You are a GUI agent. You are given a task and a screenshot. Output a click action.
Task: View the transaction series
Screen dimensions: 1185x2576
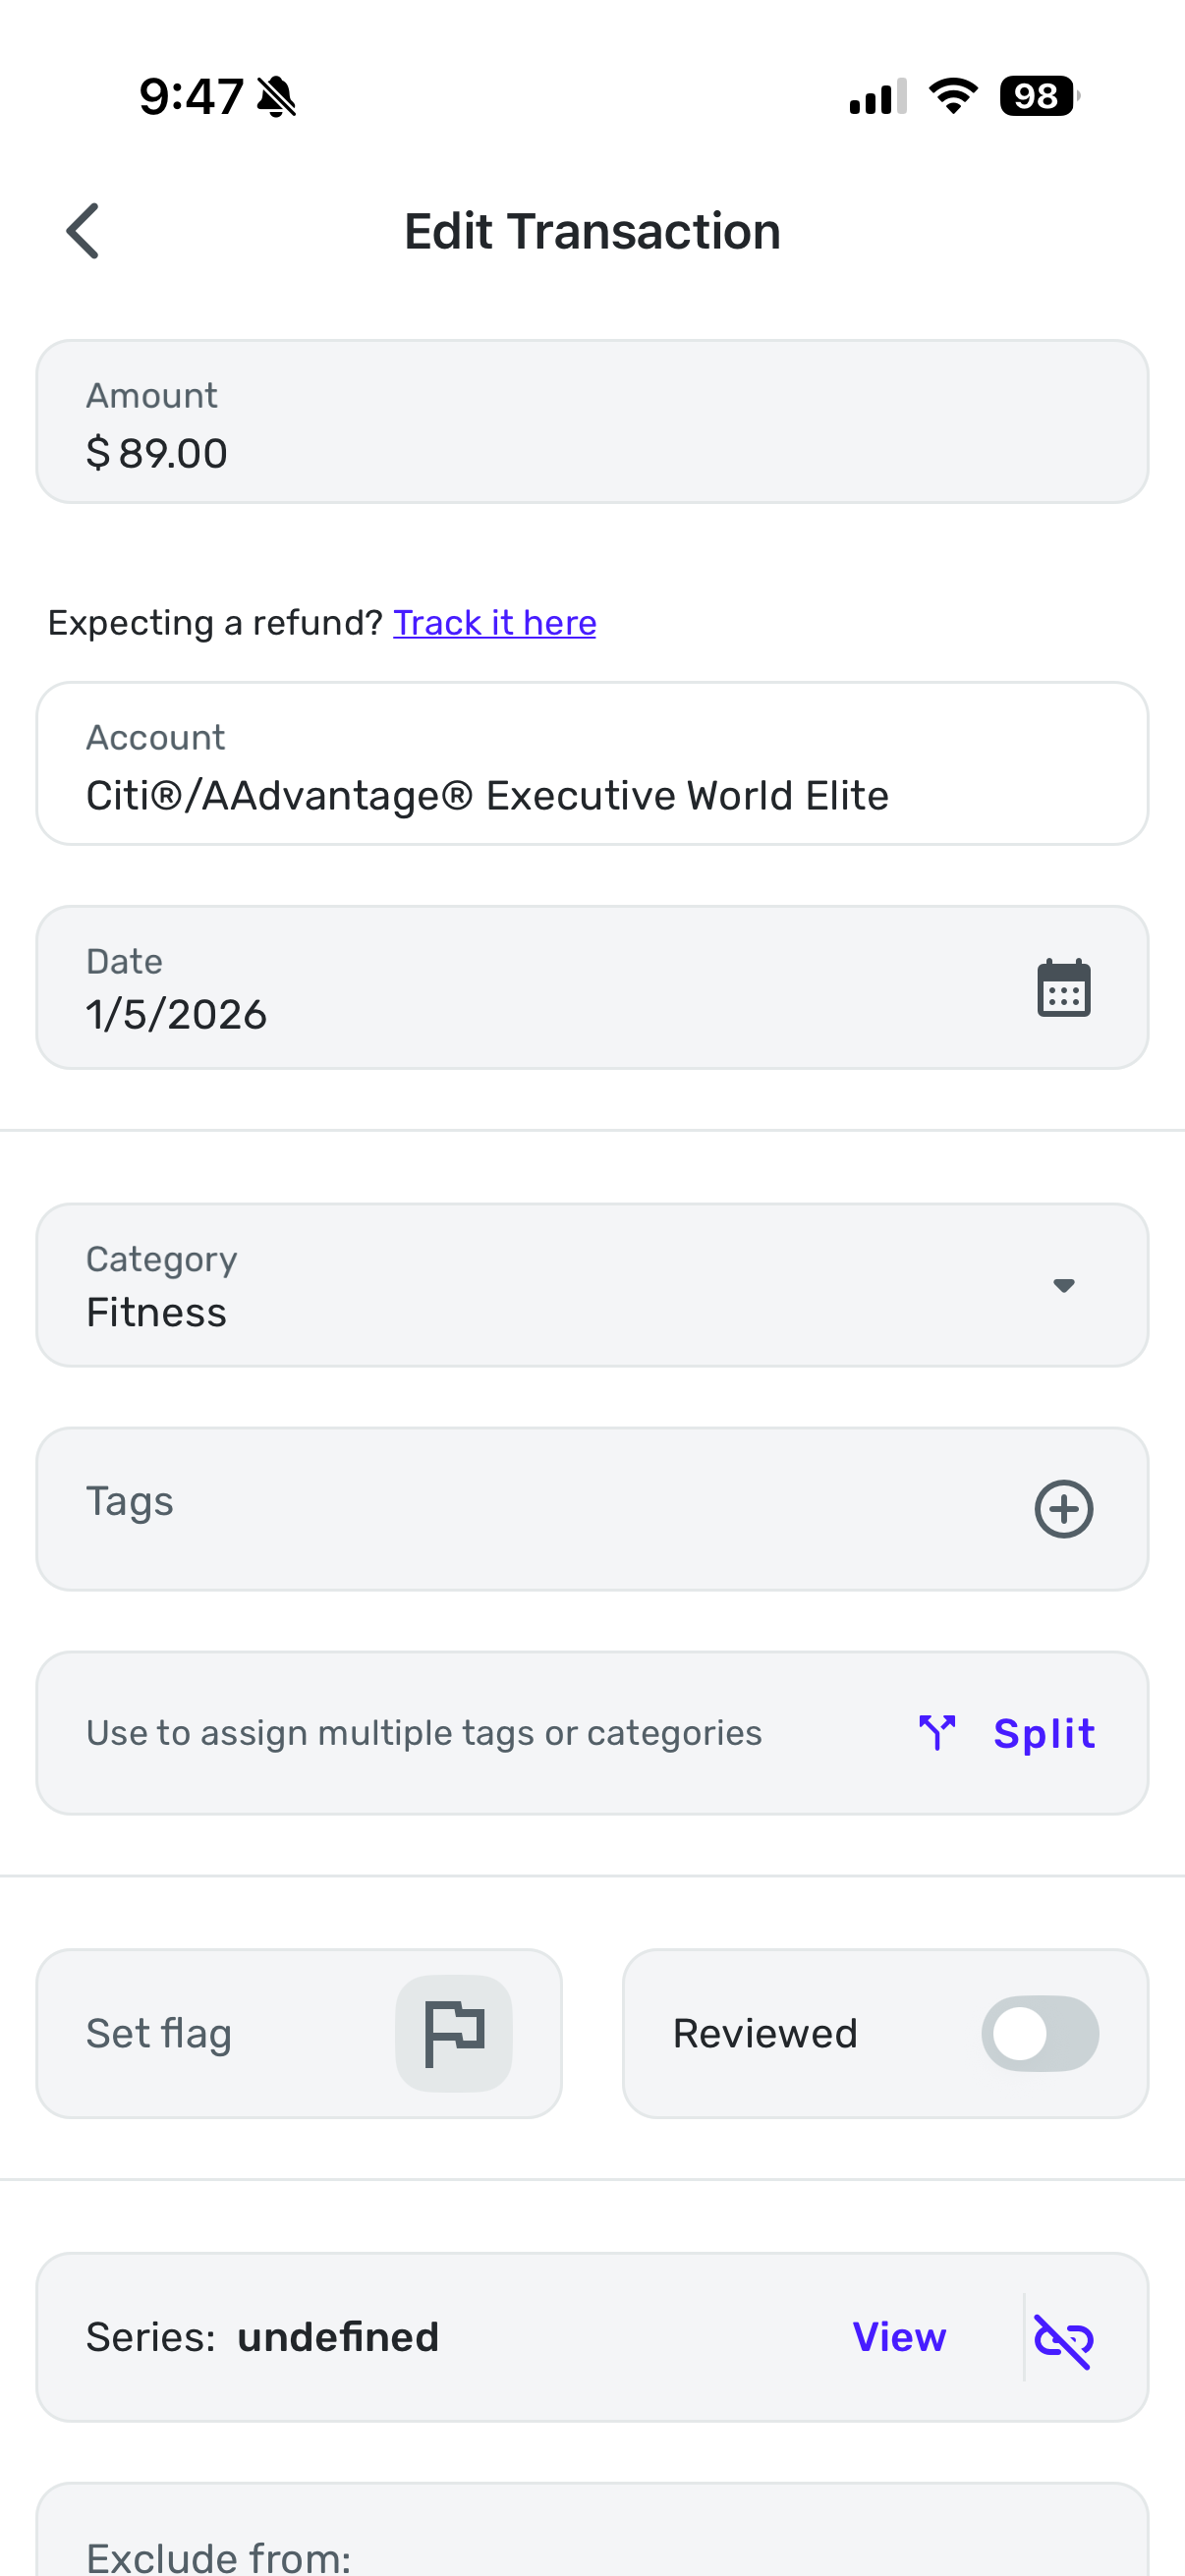[898, 2338]
